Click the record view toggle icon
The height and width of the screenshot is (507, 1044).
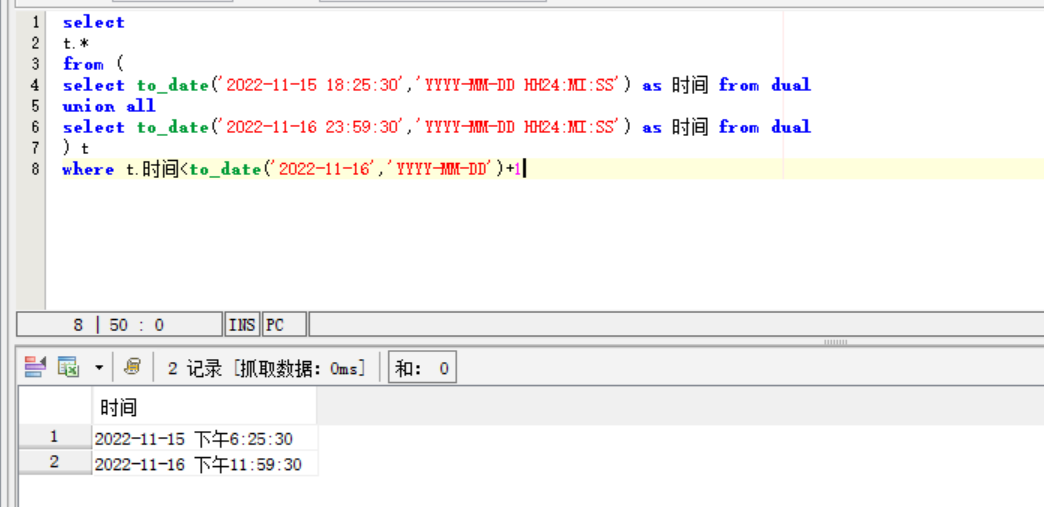pos(35,366)
